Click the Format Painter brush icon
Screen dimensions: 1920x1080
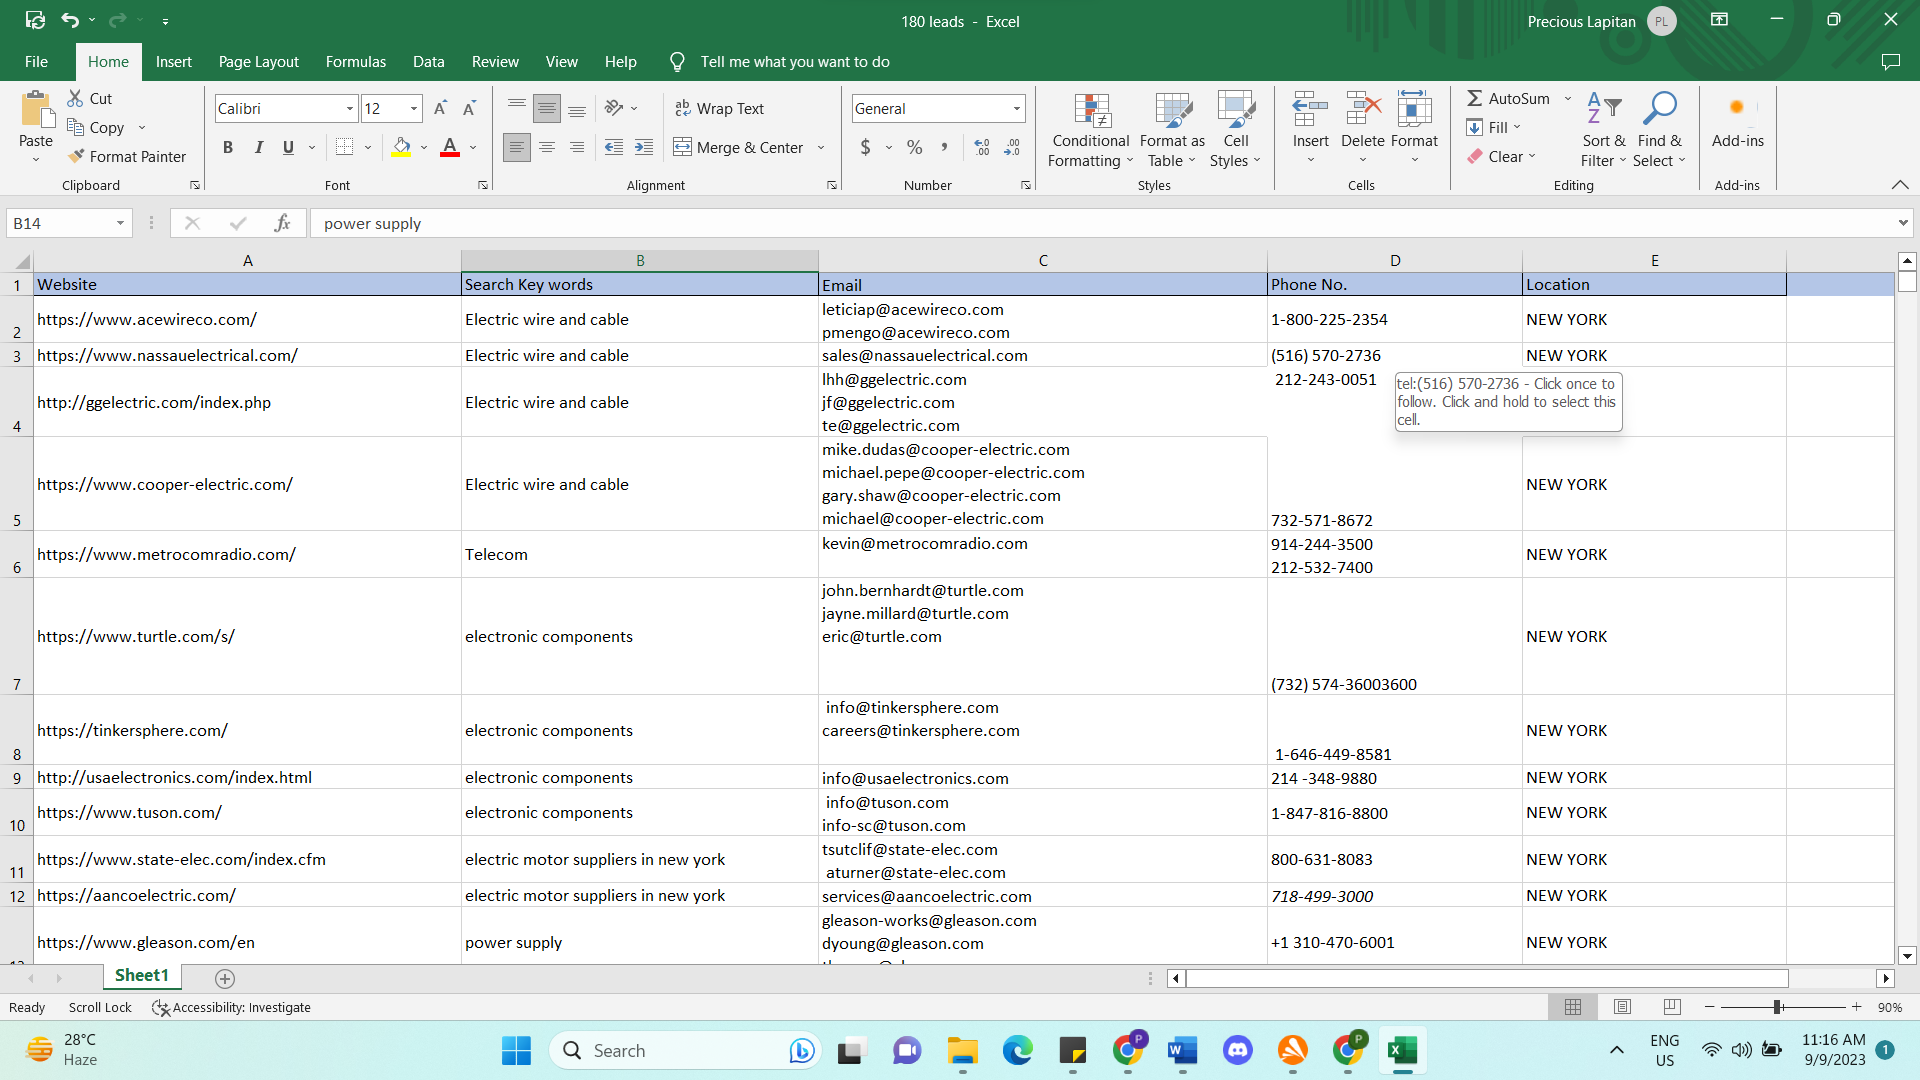76,156
